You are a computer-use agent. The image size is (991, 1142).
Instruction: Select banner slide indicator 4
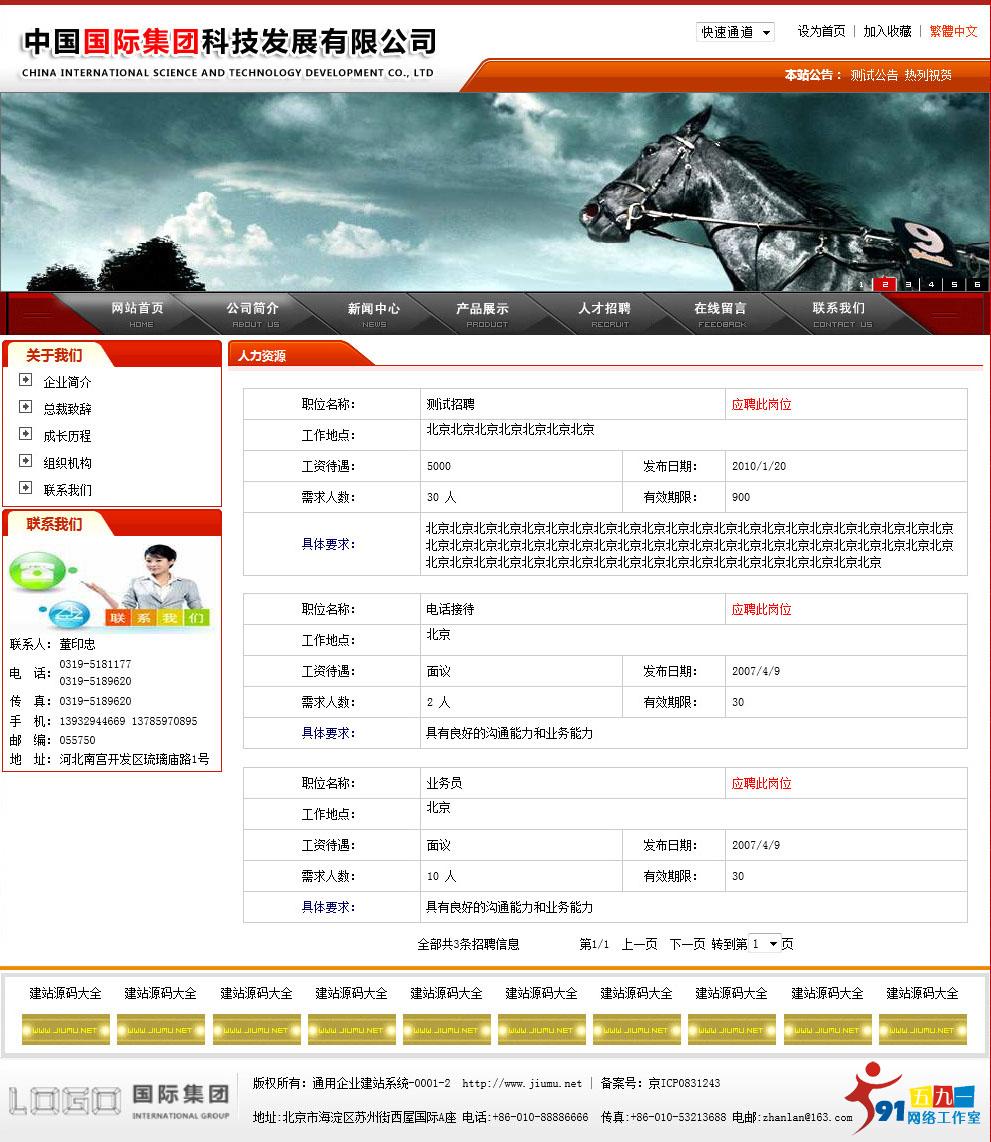[x=929, y=284]
